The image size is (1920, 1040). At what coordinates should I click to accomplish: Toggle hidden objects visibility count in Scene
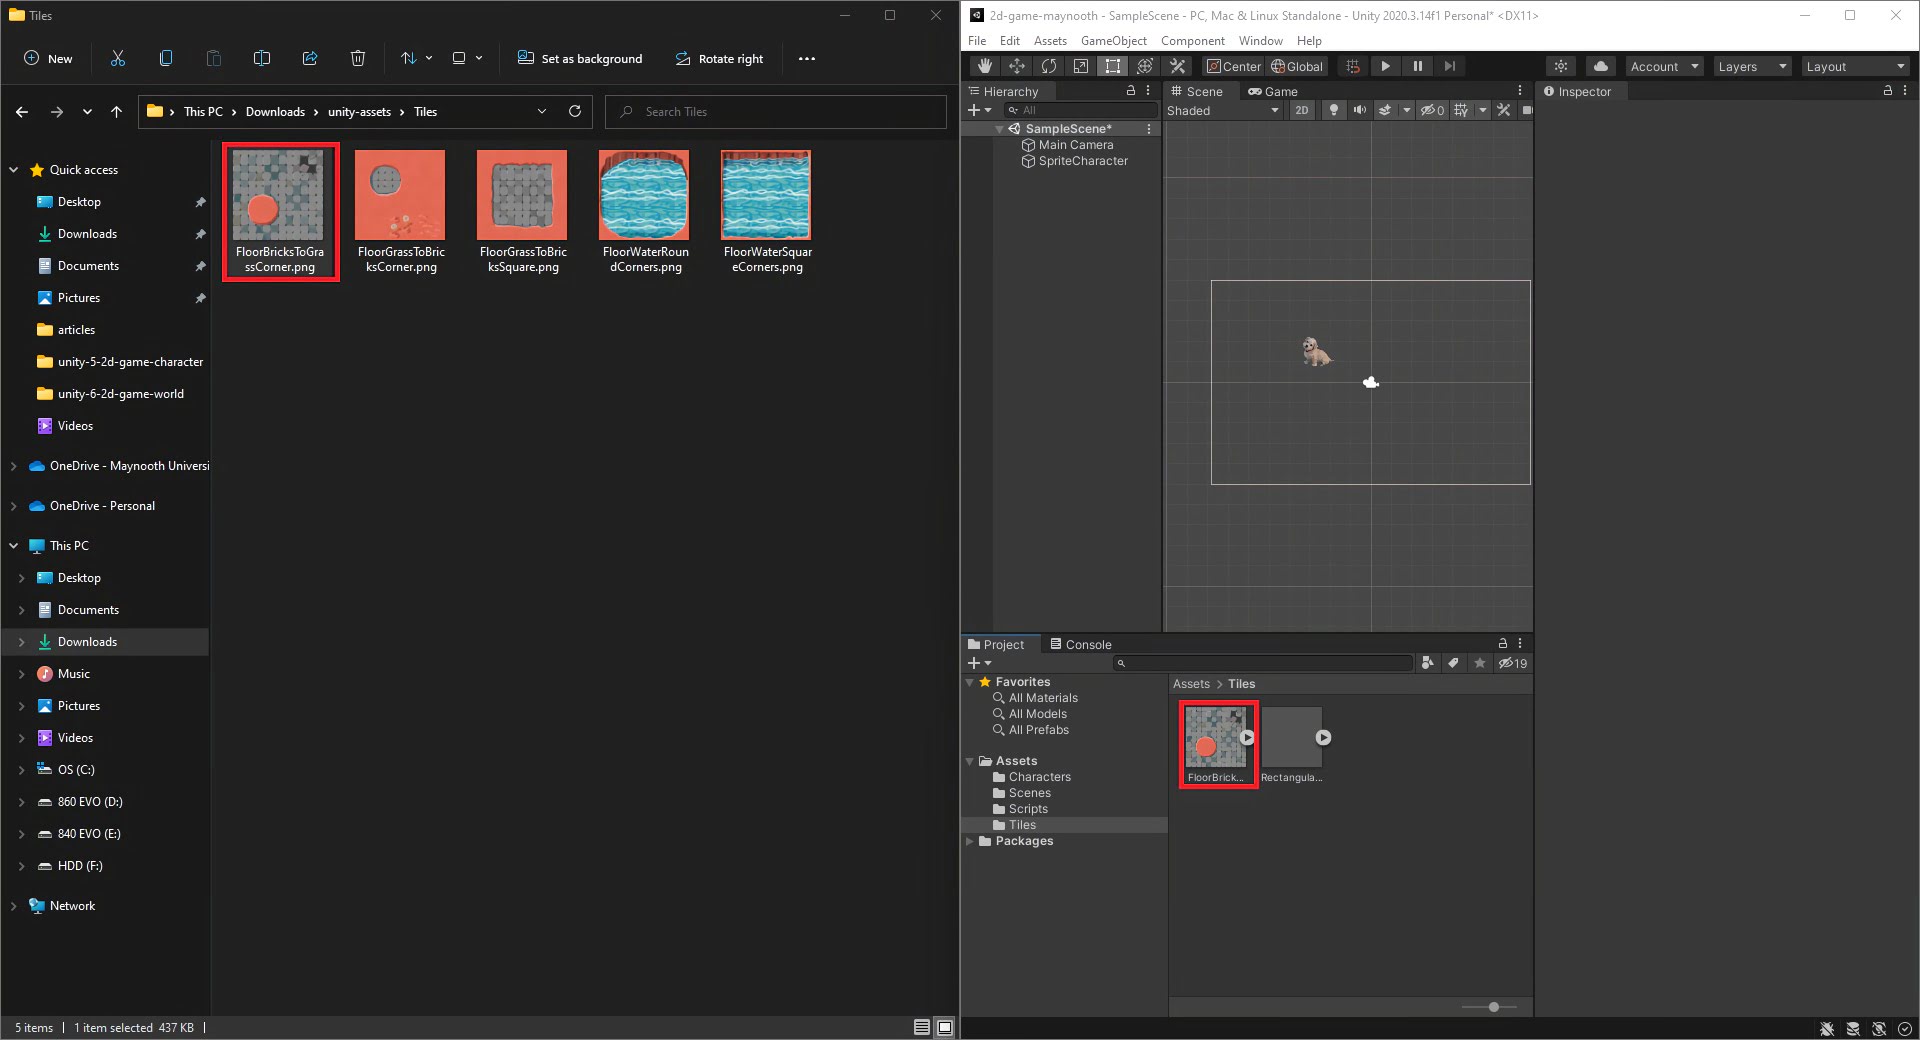[x=1433, y=110]
